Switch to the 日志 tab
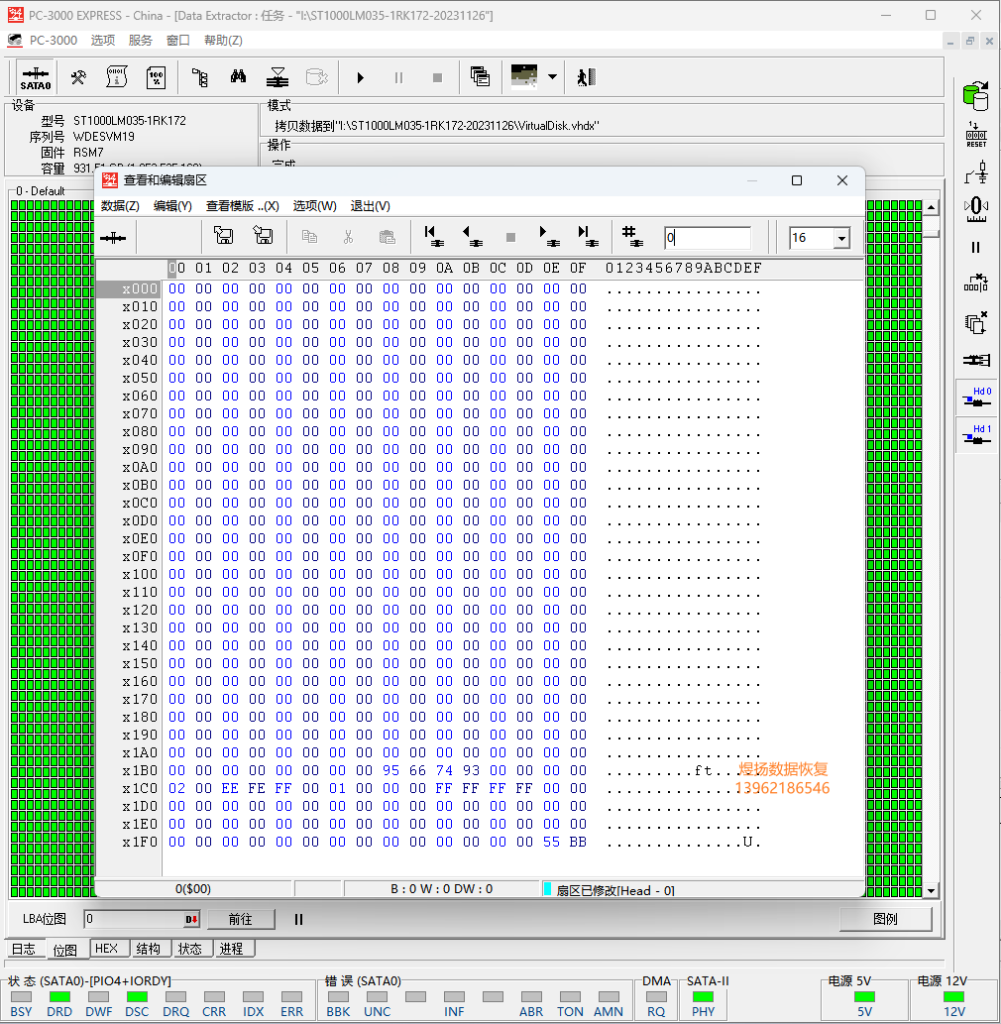 point(24,949)
